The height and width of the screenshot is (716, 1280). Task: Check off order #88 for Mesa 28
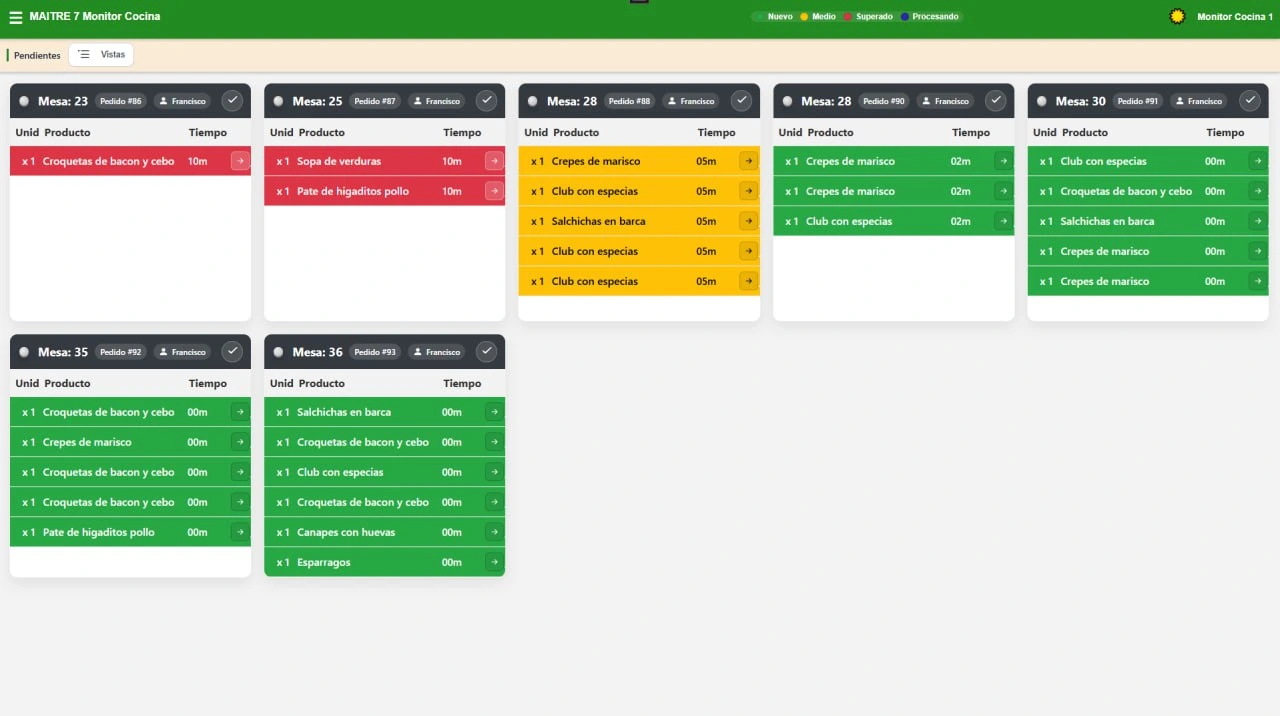pyautogui.click(x=741, y=100)
